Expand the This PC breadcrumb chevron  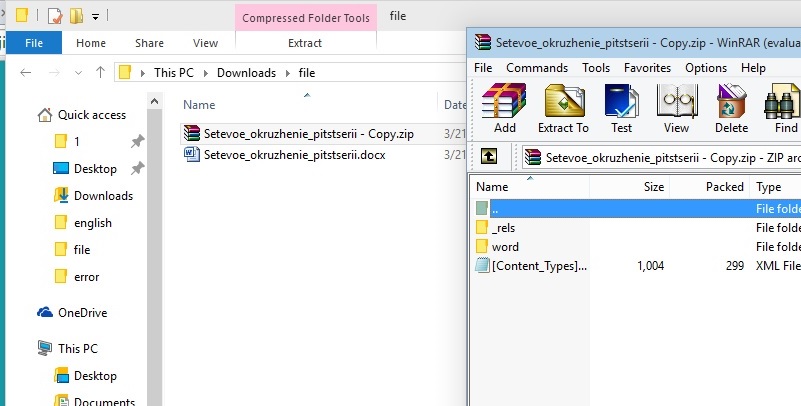click(205, 73)
